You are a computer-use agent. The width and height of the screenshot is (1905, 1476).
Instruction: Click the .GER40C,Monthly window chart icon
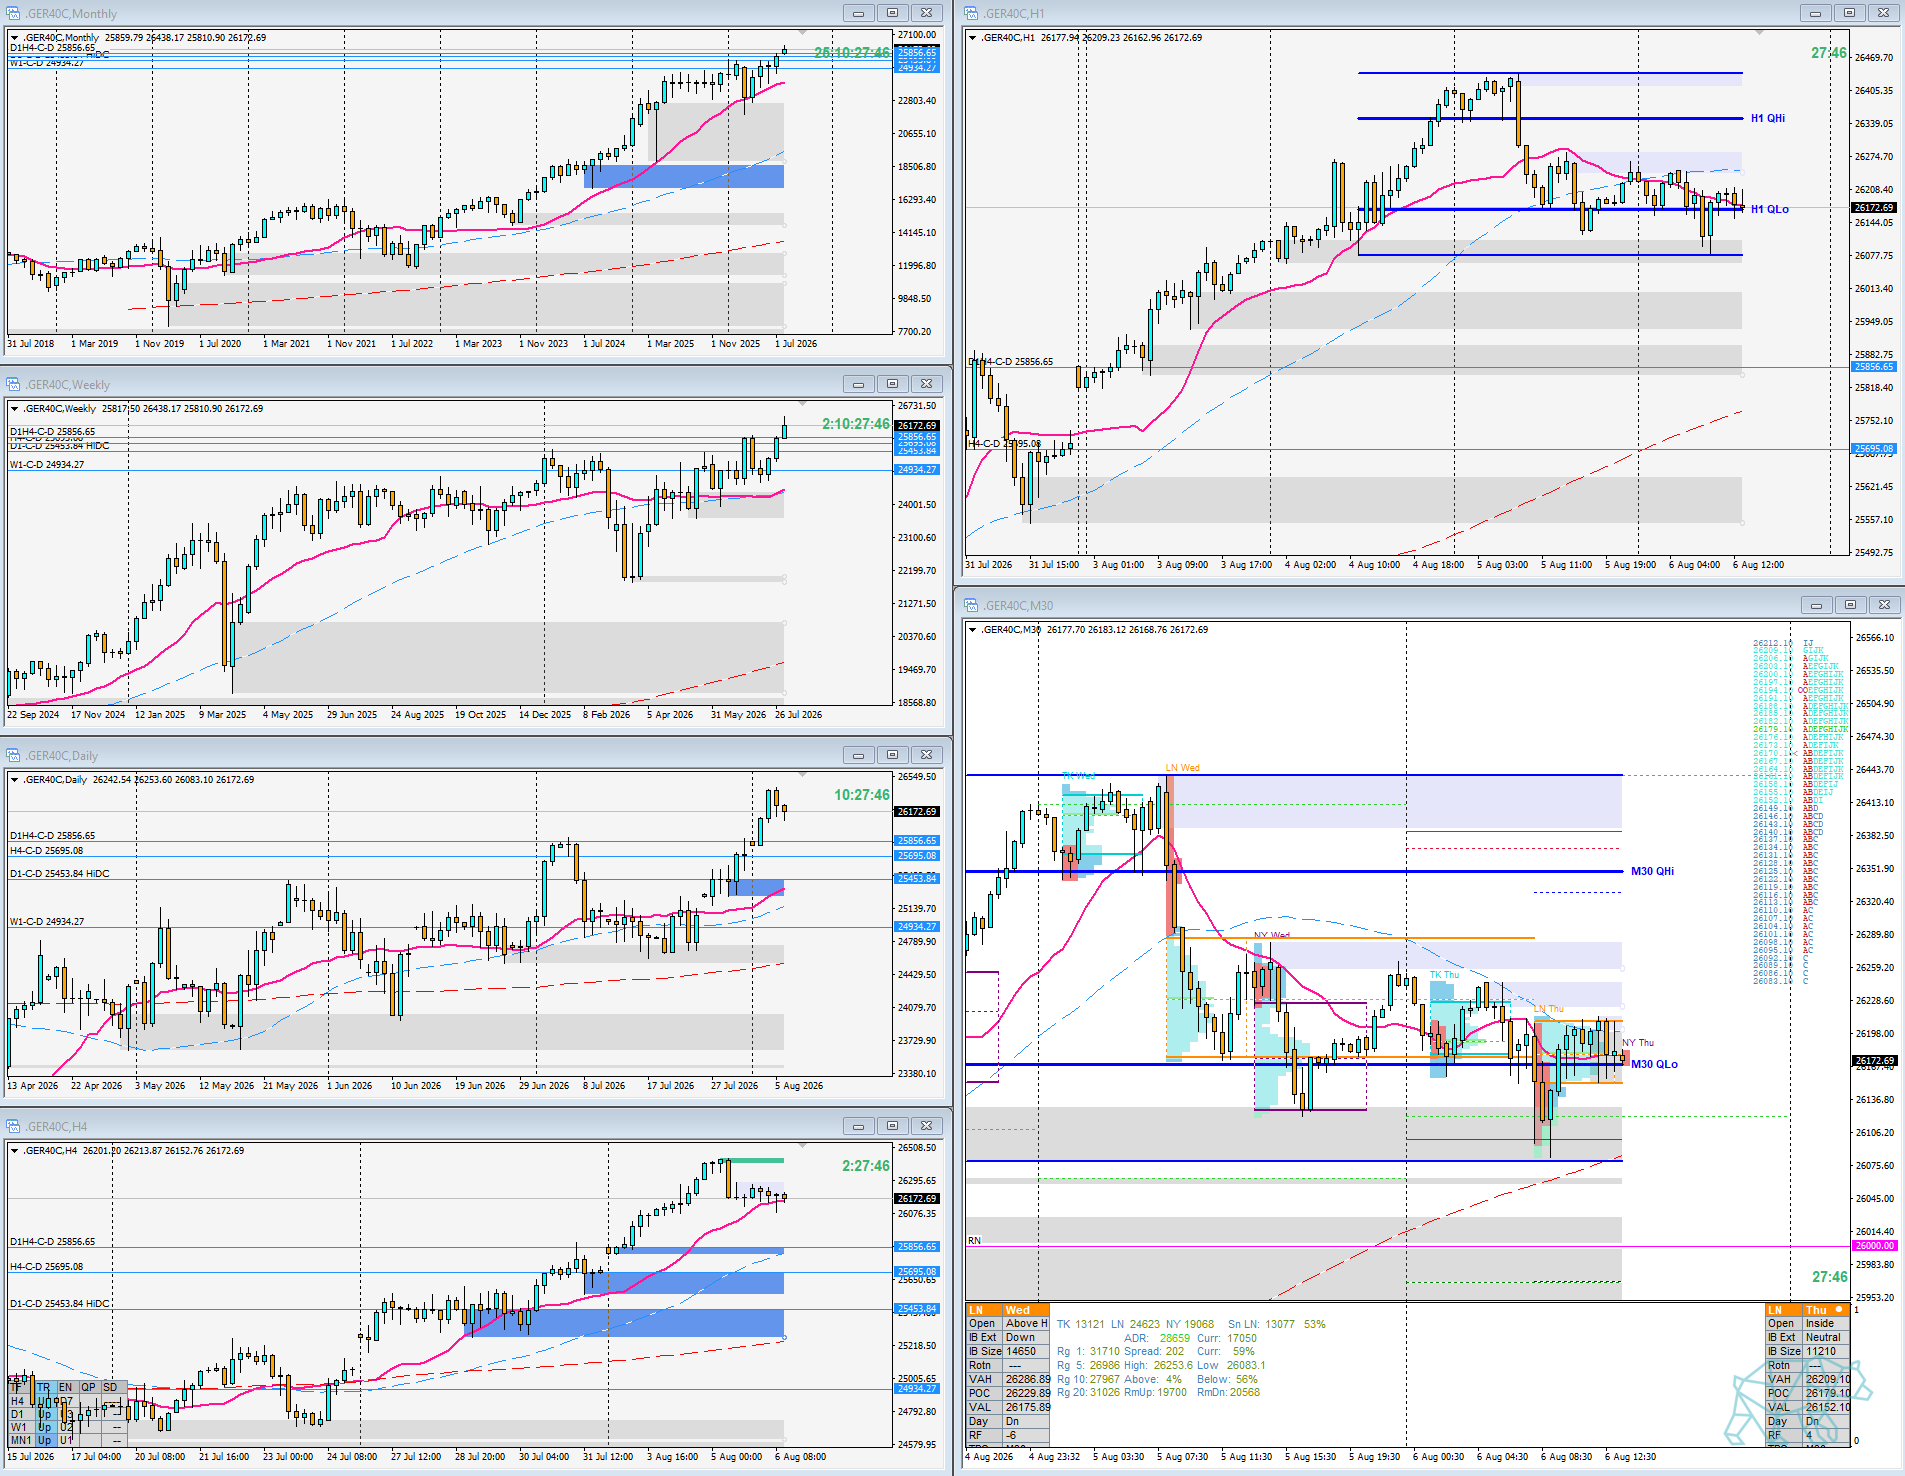(x=14, y=13)
